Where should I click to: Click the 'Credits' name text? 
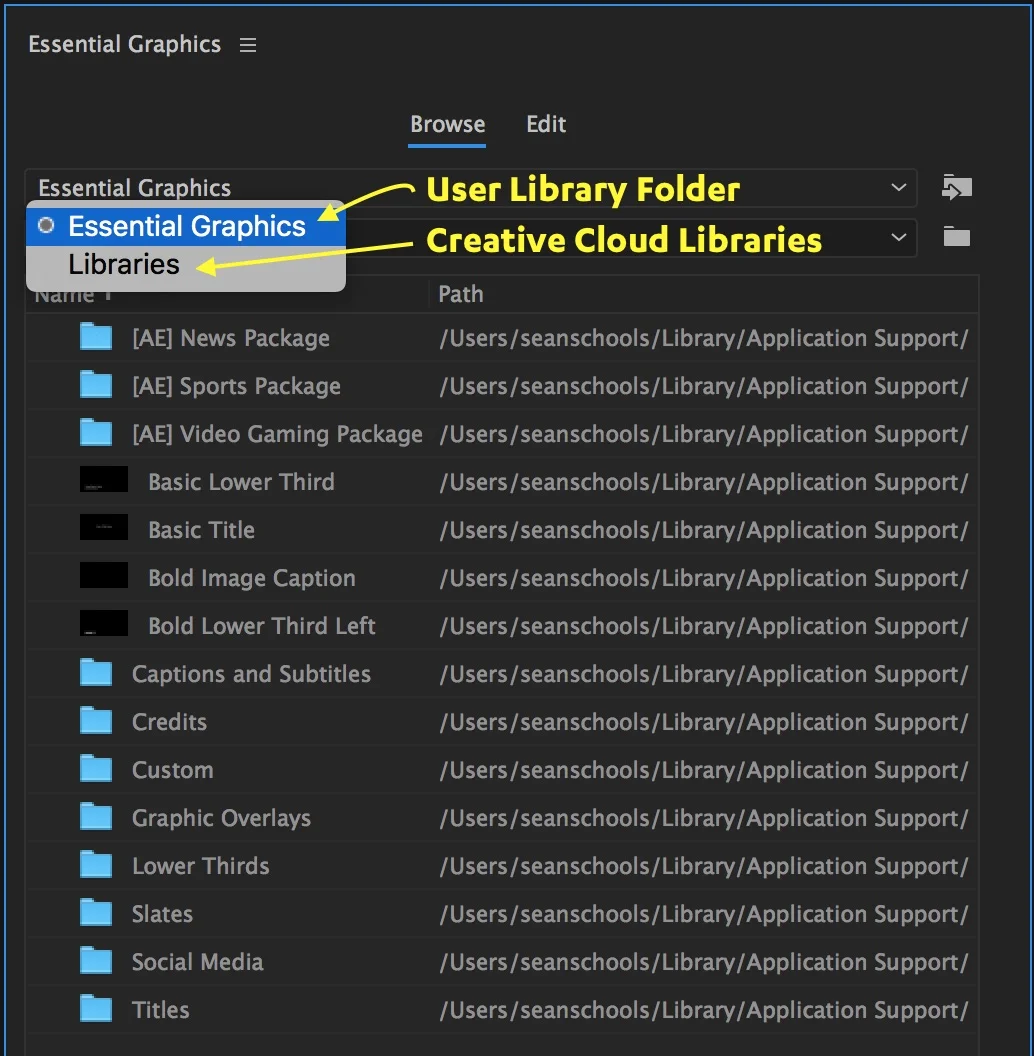point(169,722)
